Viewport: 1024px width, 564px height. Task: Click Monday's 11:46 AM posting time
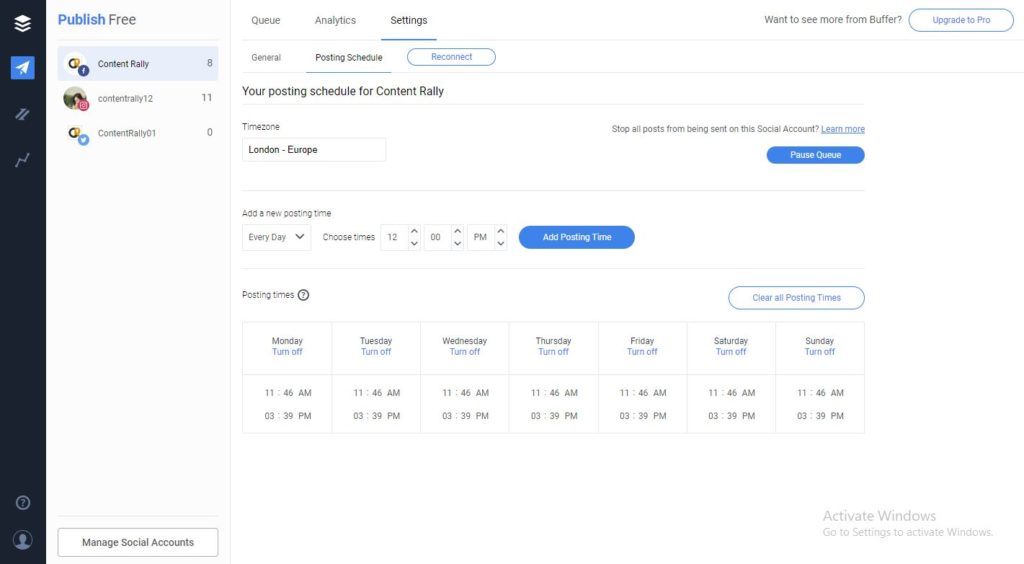287,393
